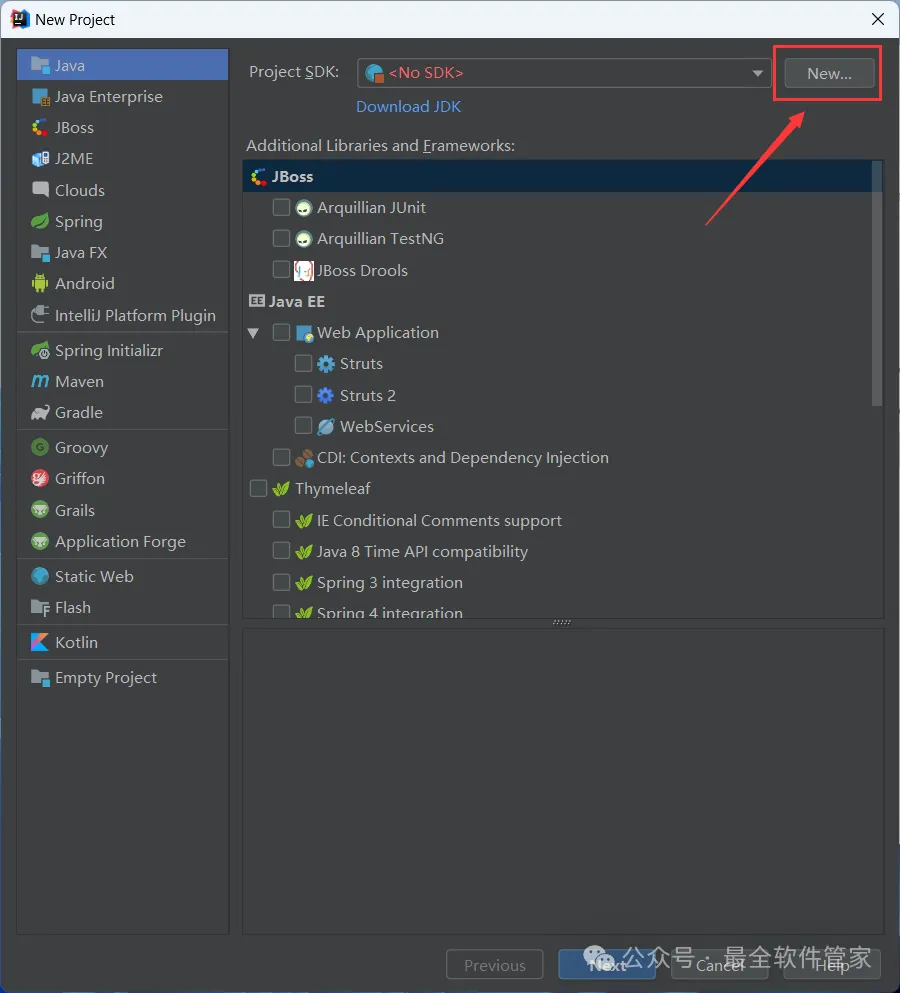This screenshot has width=900, height=993.
Task: Select the Flash project icon
Action: (40, 608)
